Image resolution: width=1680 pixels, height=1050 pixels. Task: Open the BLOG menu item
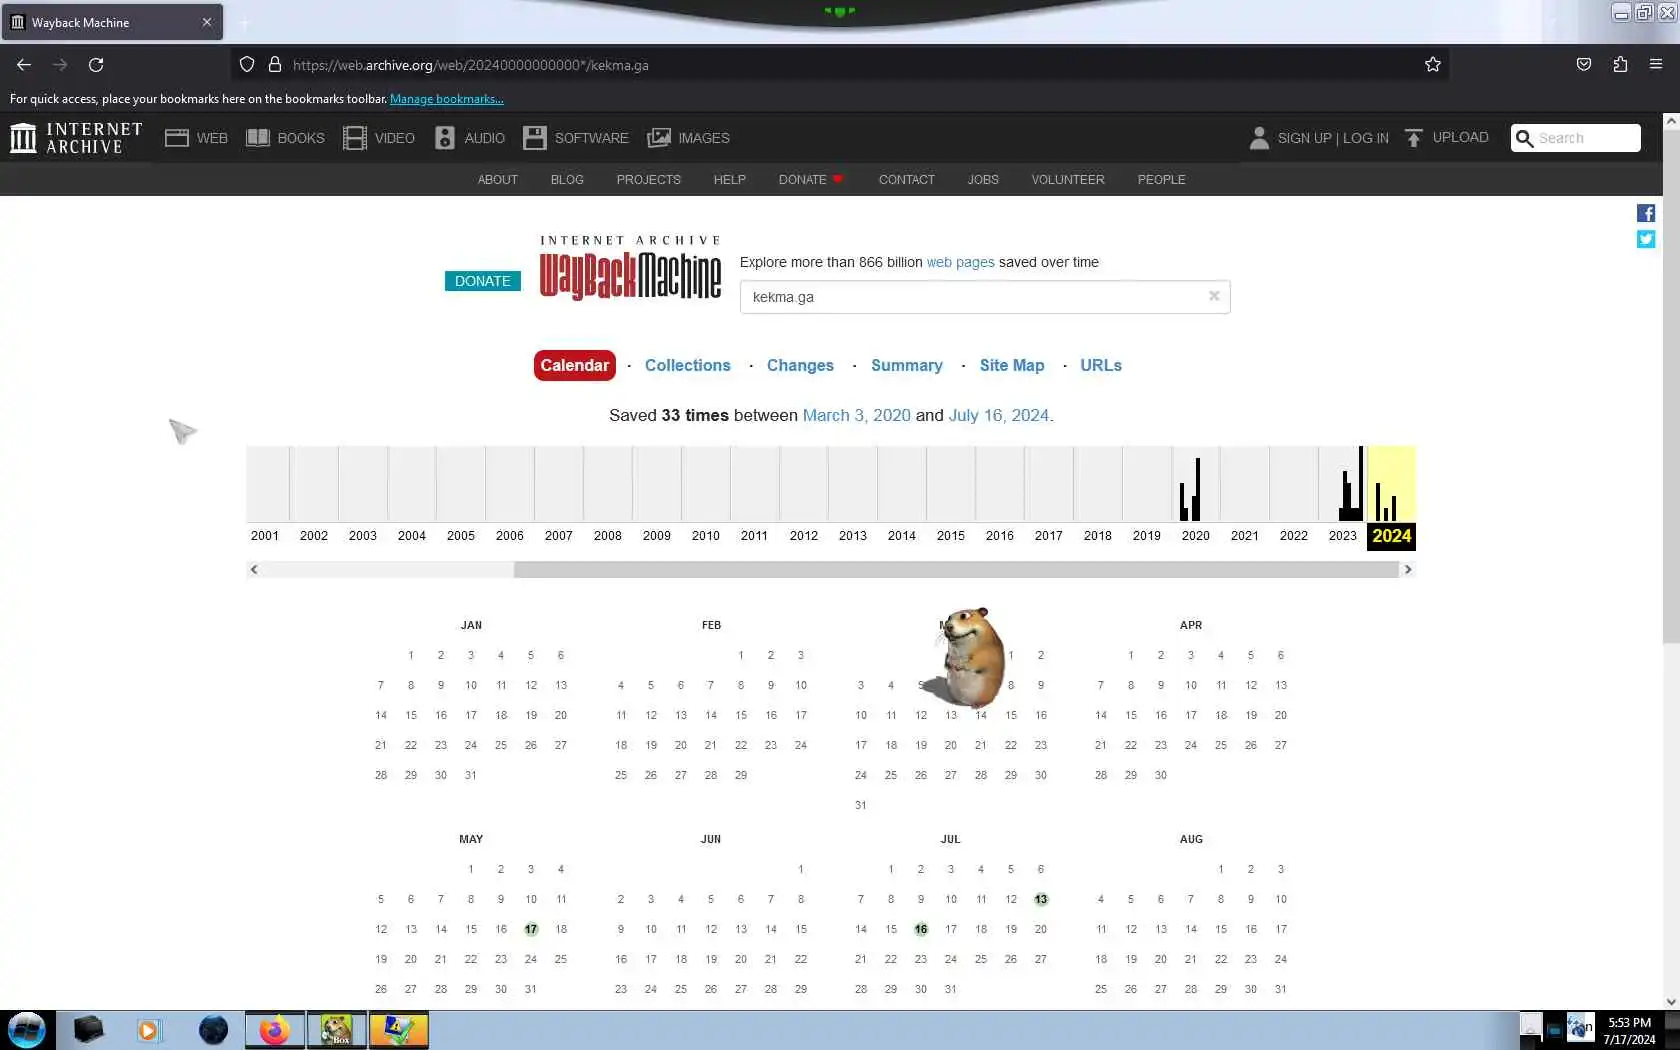(567, 180)
